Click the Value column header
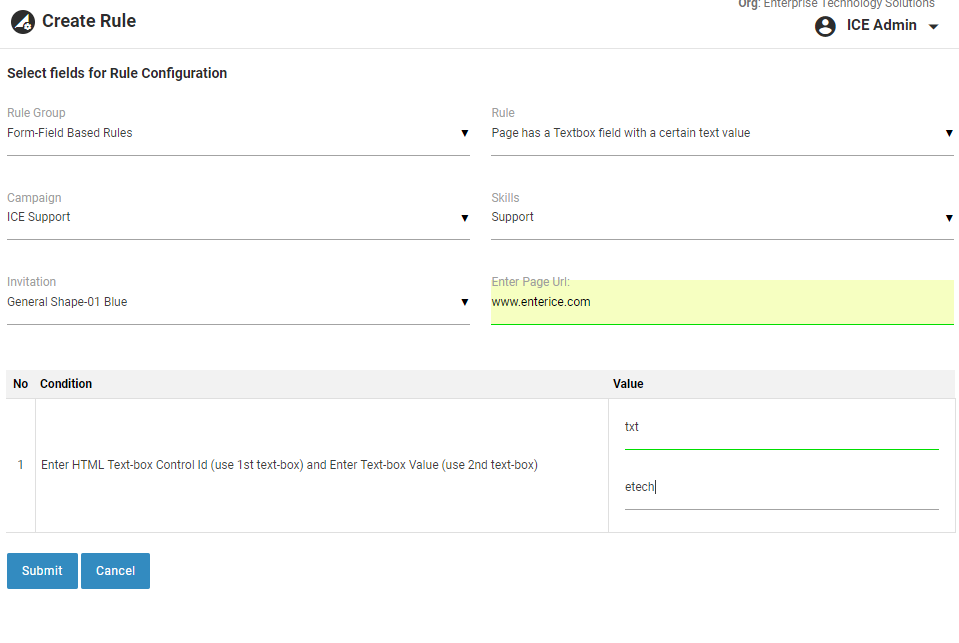This screenshot has height=643, width=959. tap(628, 384)
